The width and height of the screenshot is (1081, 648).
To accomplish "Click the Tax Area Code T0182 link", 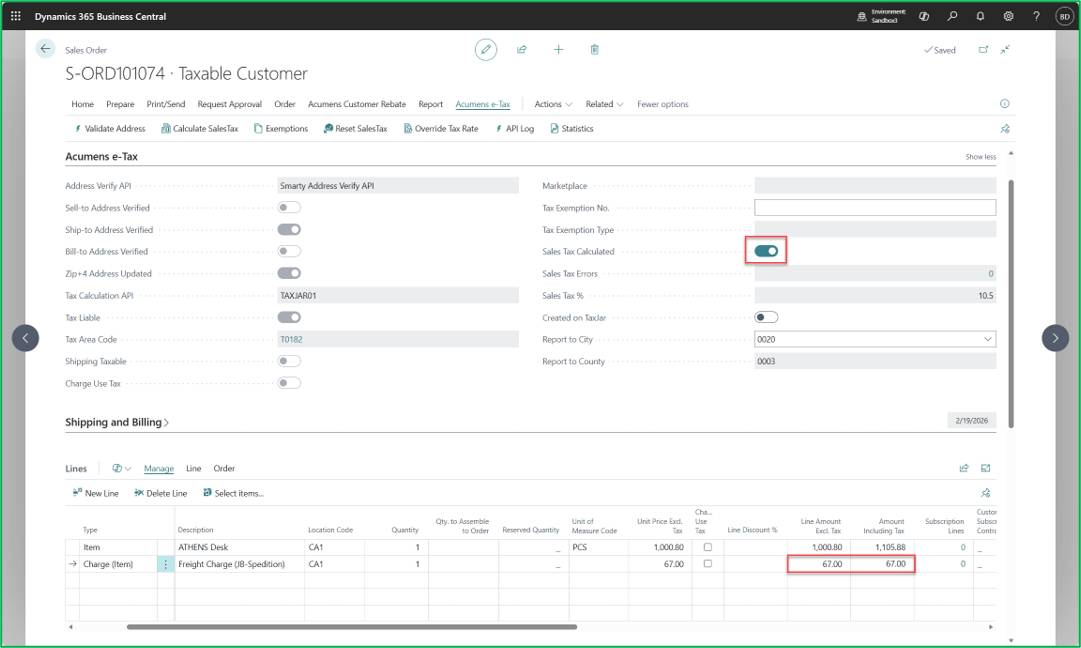I will [x=291, y=339].
